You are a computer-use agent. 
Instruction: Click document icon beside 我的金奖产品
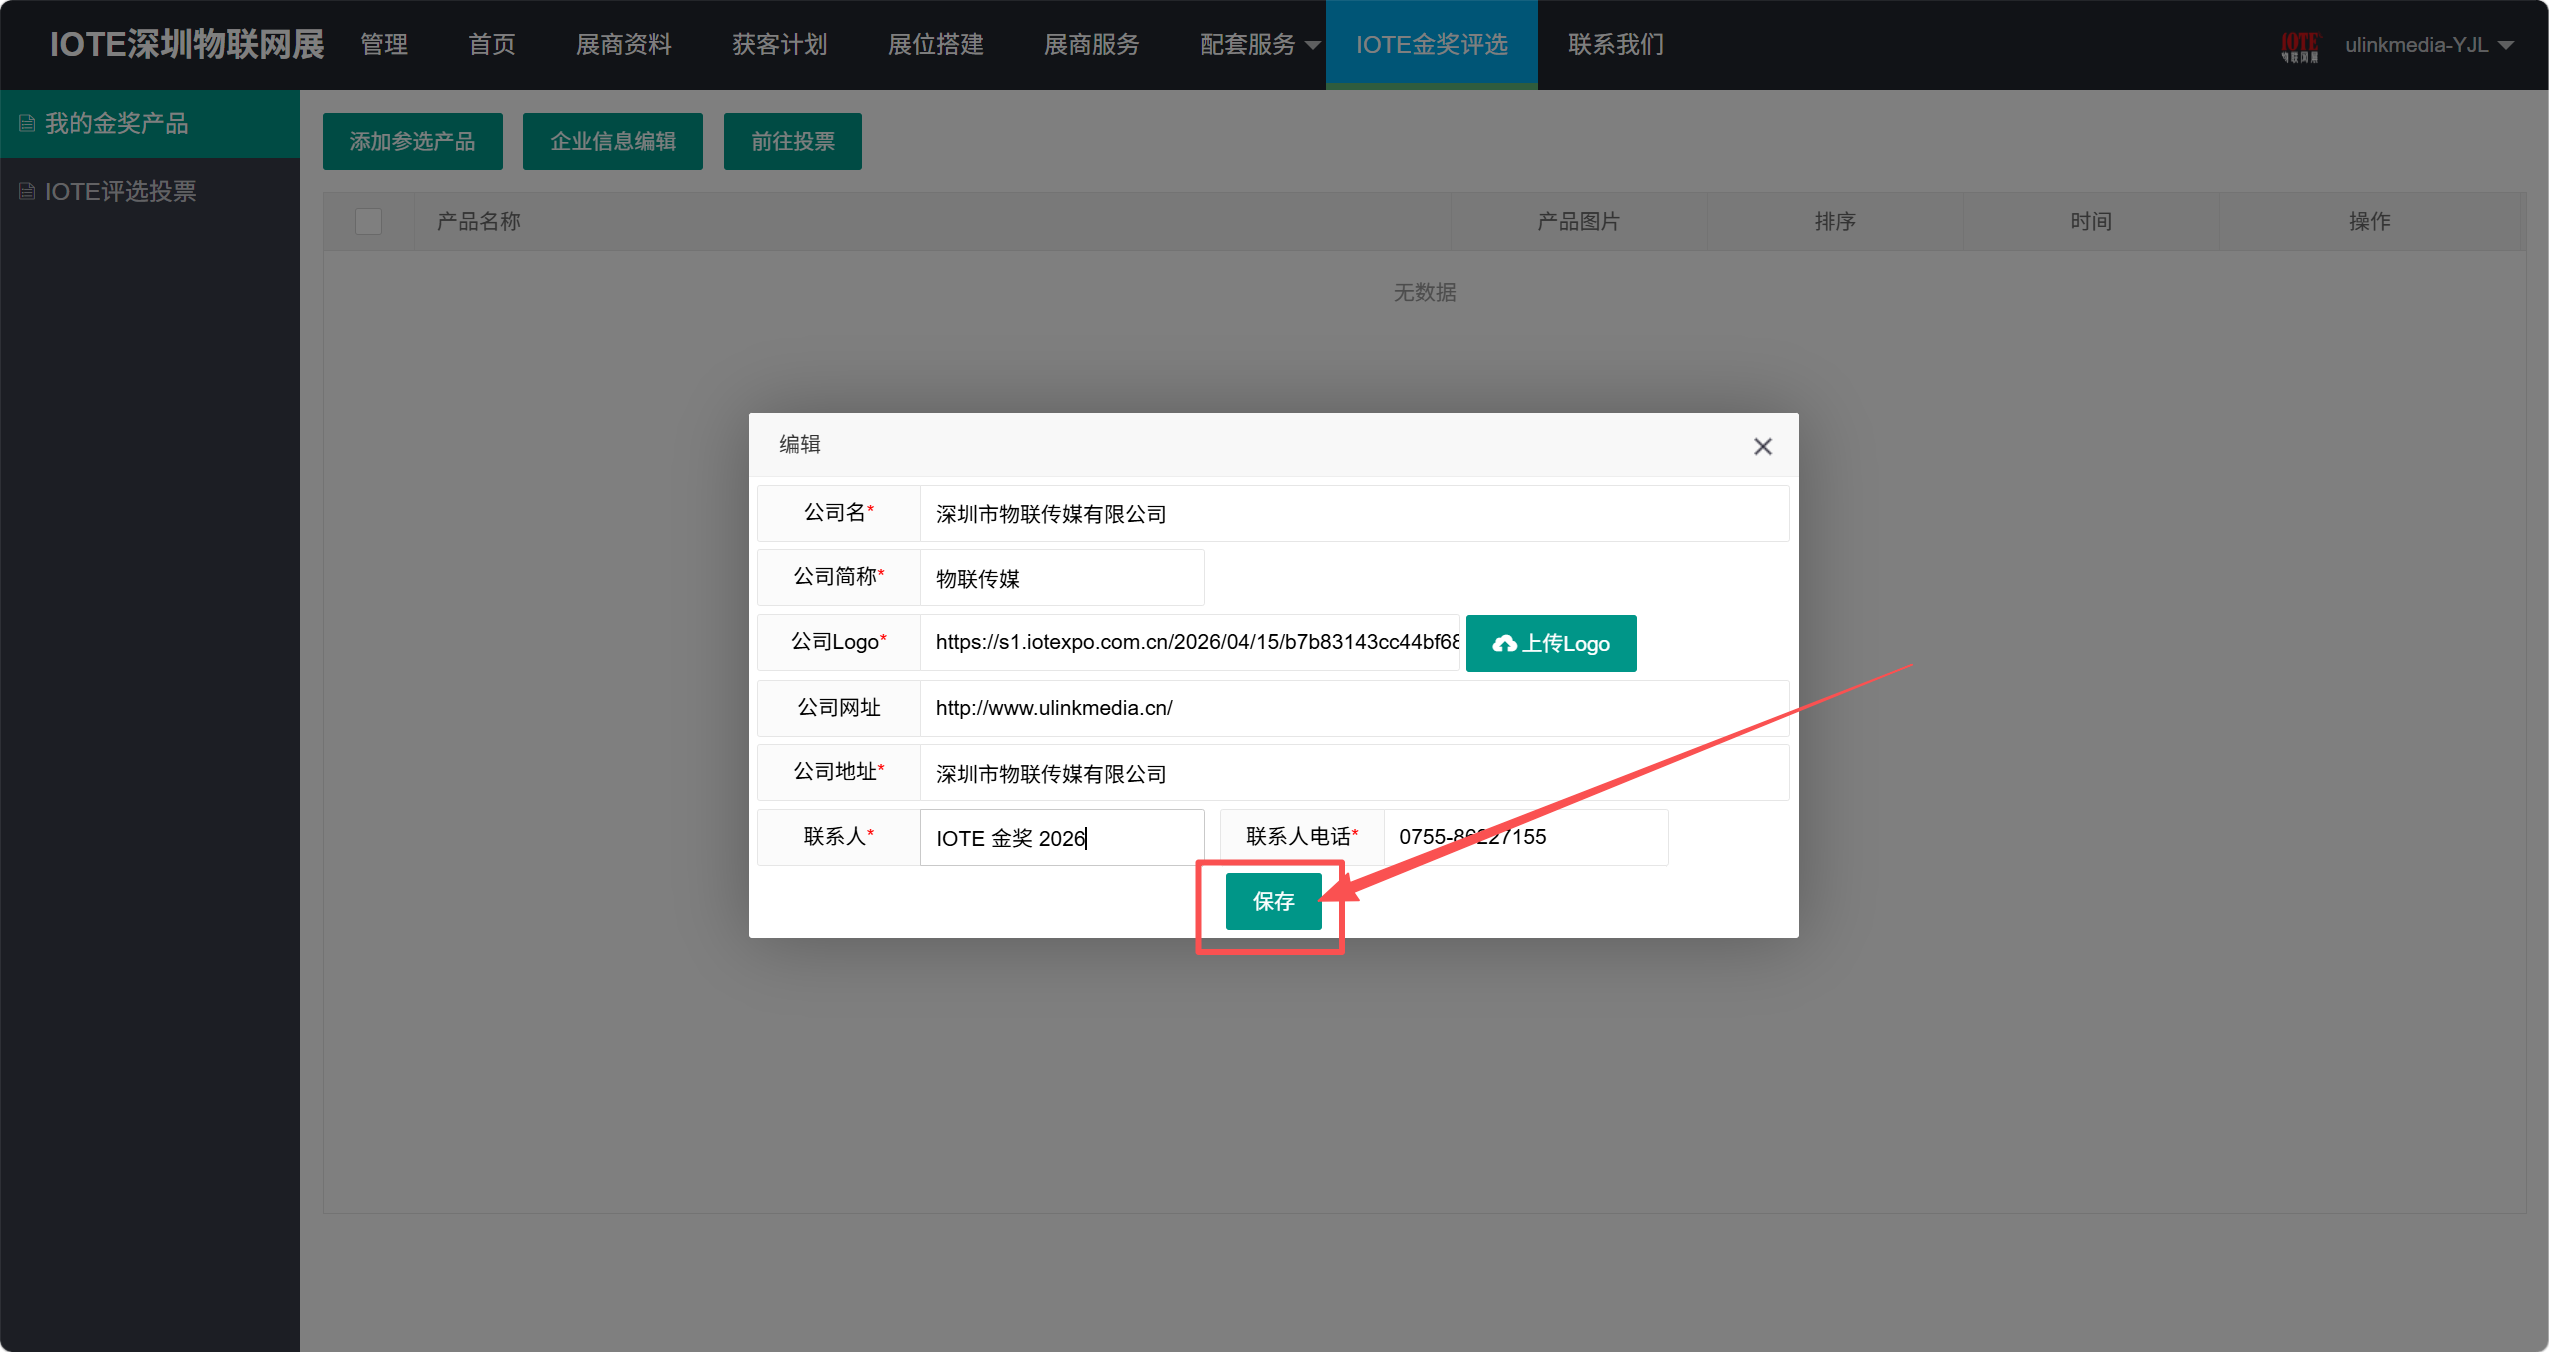27,123
